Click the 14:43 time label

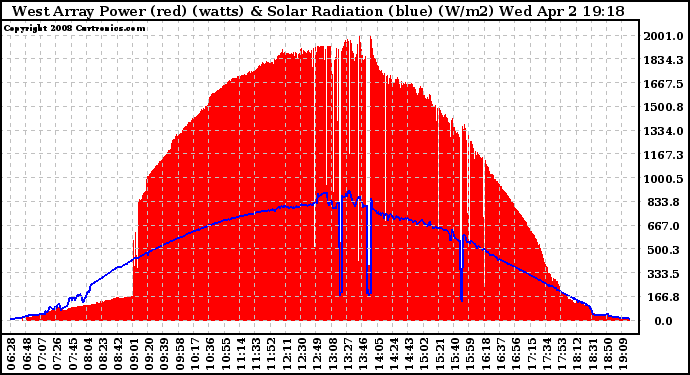pos(408,354)
